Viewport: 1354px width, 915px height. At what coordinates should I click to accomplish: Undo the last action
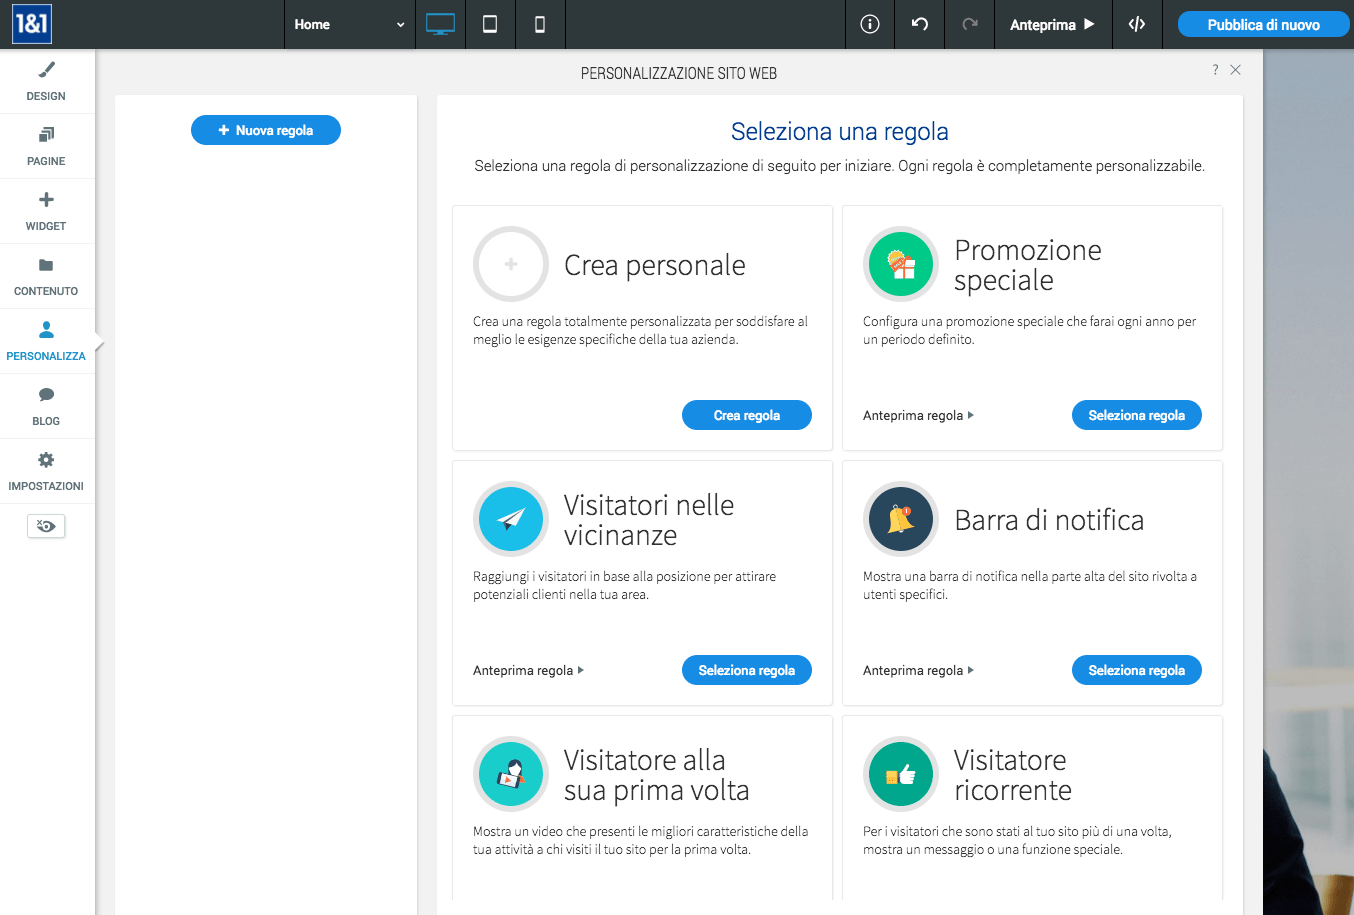[920, 24]
